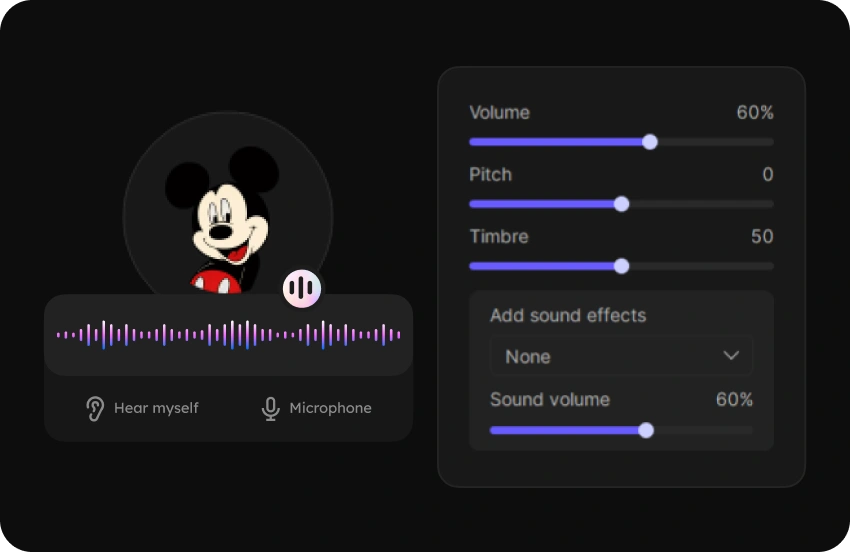Select the Mickey Mouse voice avatar

[227, 215]
